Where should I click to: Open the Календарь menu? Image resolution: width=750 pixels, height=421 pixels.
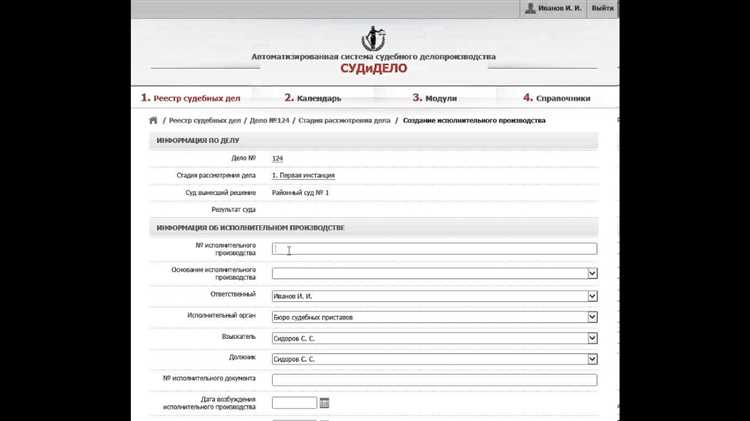point(313,98)
